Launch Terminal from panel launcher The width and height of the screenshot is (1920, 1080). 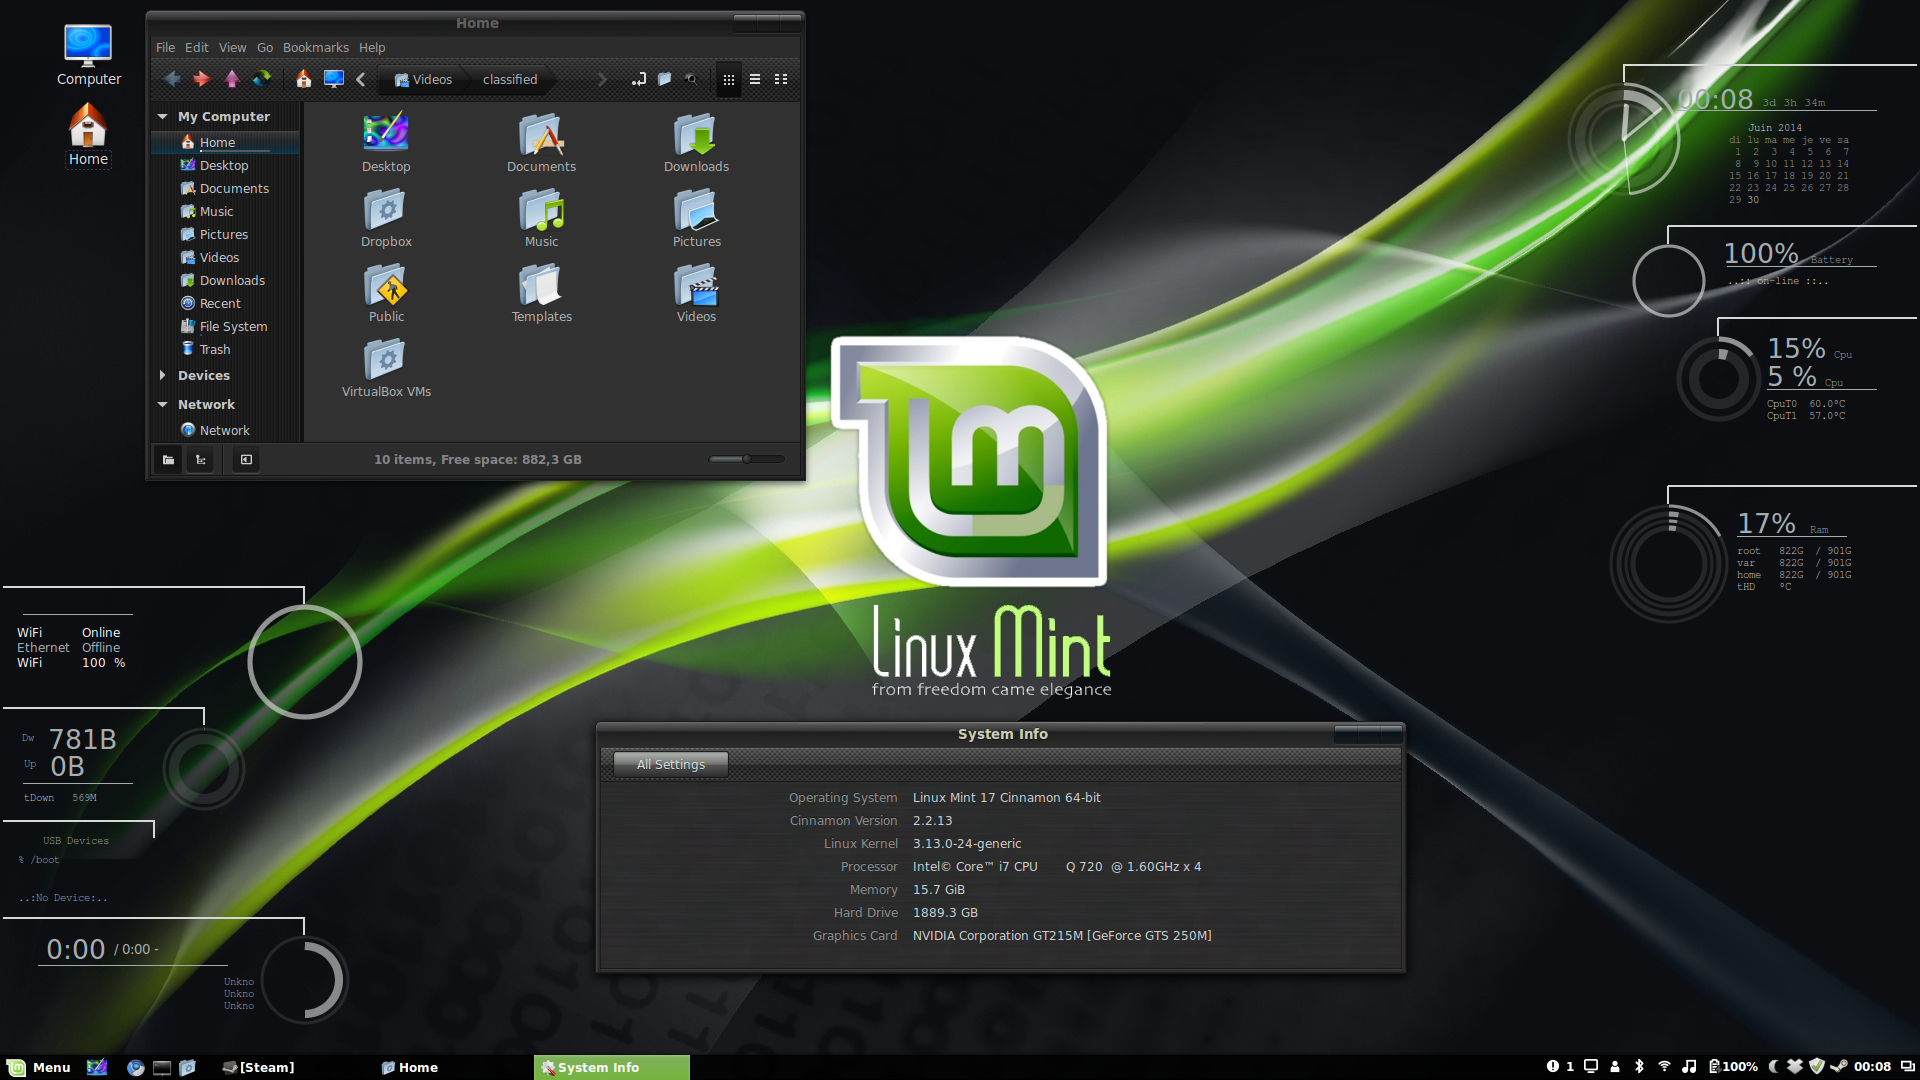point(162,1067)
